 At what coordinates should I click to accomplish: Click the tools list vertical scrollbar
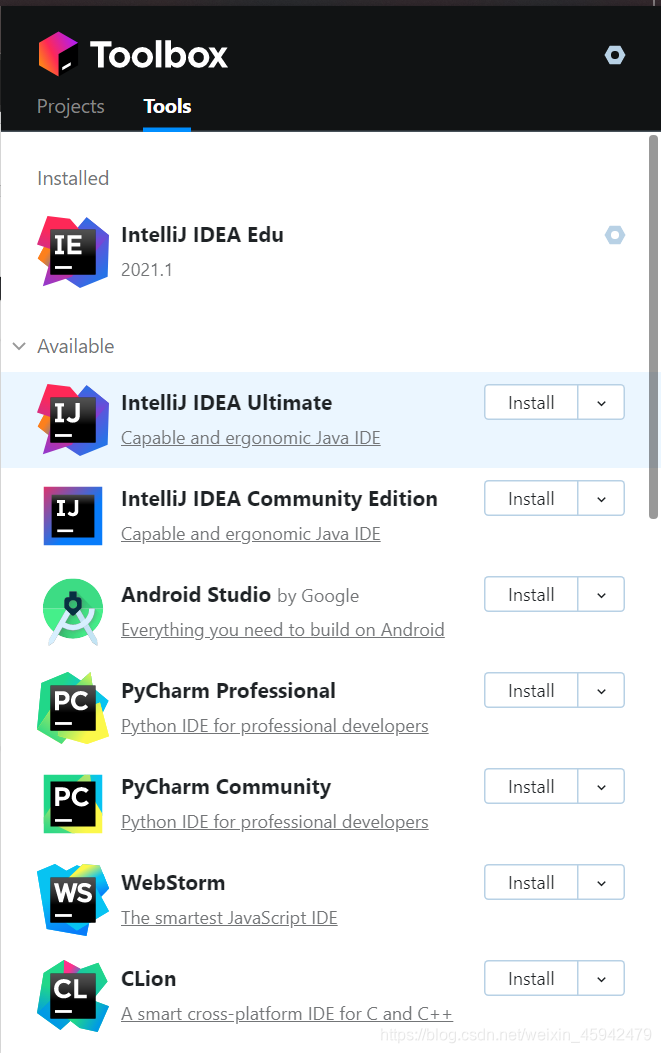click(x=653, y=327)
